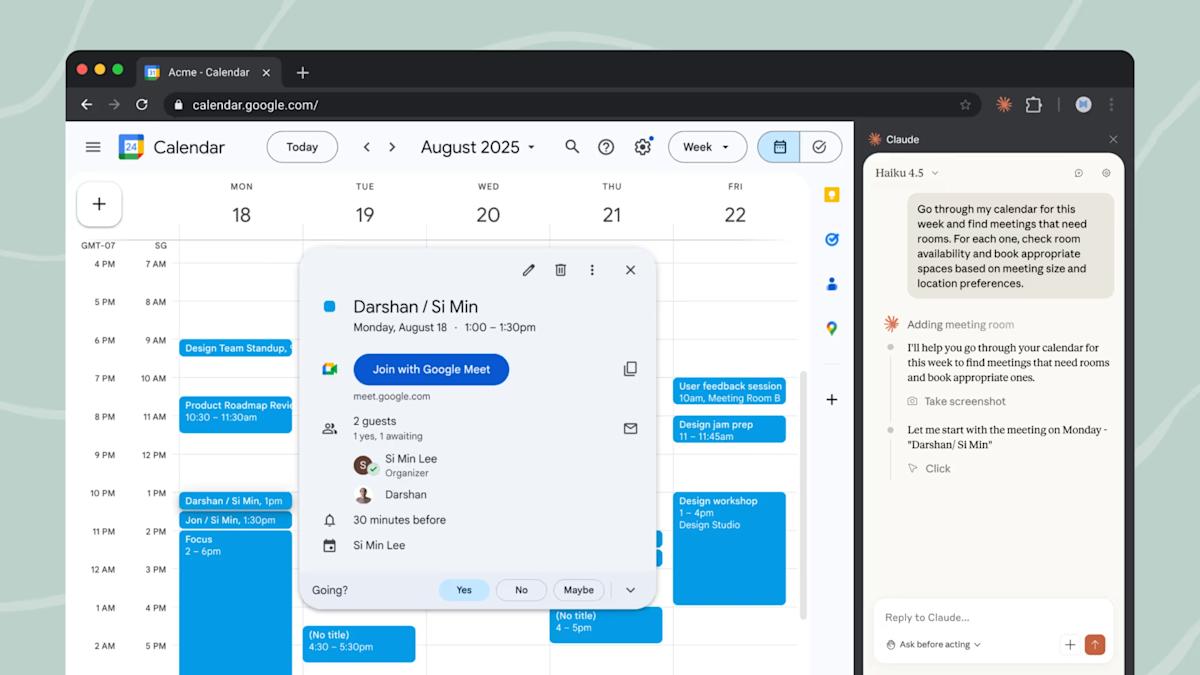Delete the Darshan / Si Min event
Image resolution: width=1200 pixels, height=675 pixels.
coord(560,269)
